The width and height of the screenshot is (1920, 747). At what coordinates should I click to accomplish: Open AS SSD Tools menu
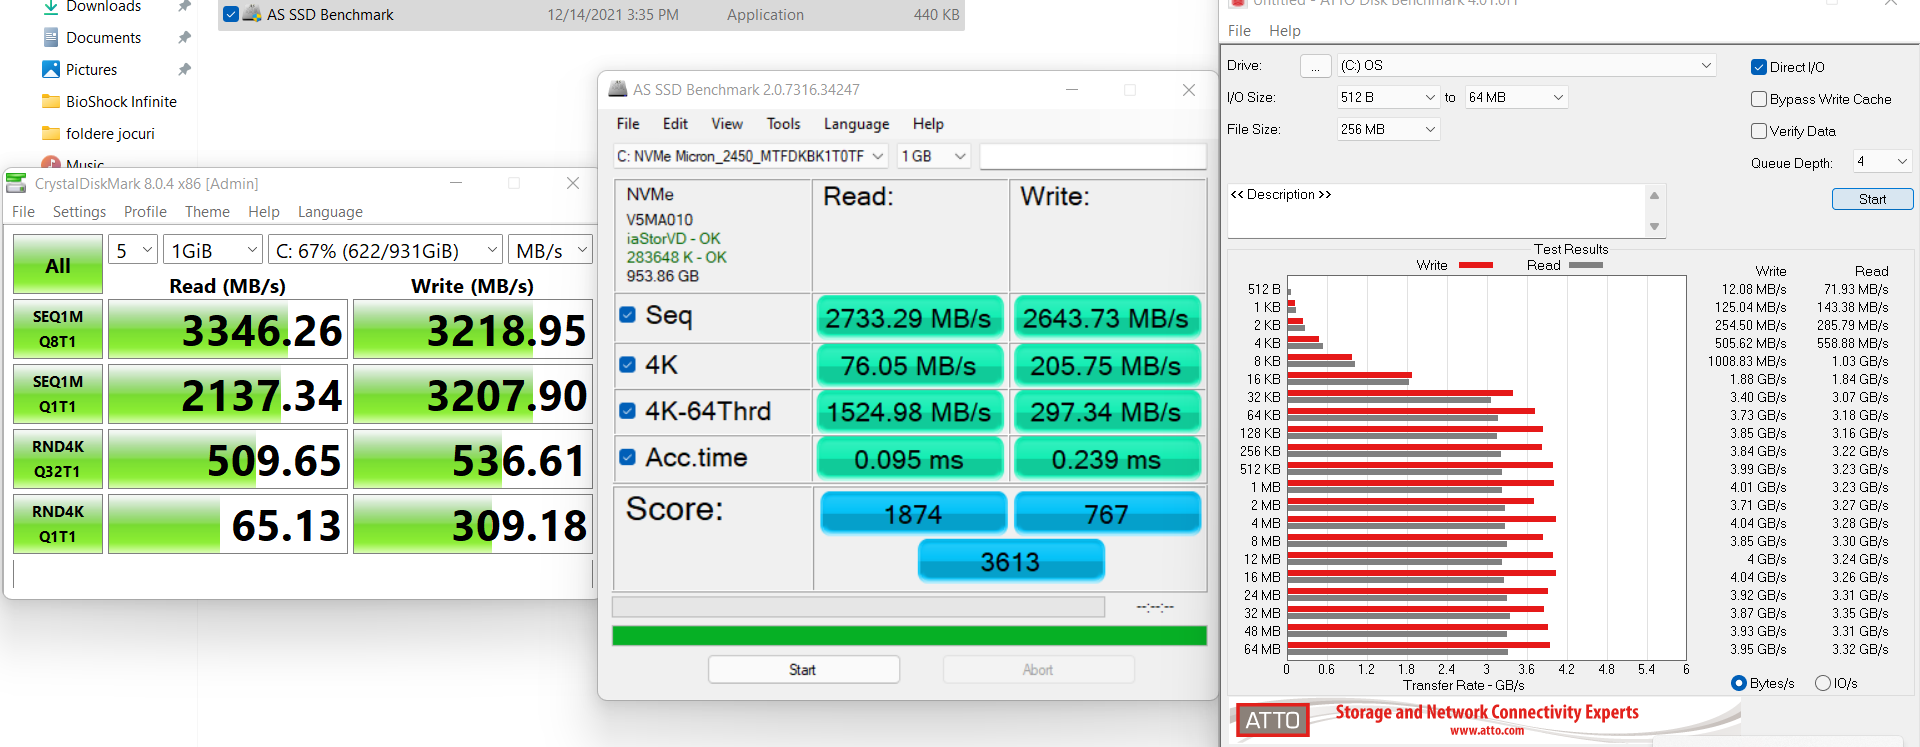[783, 124]
